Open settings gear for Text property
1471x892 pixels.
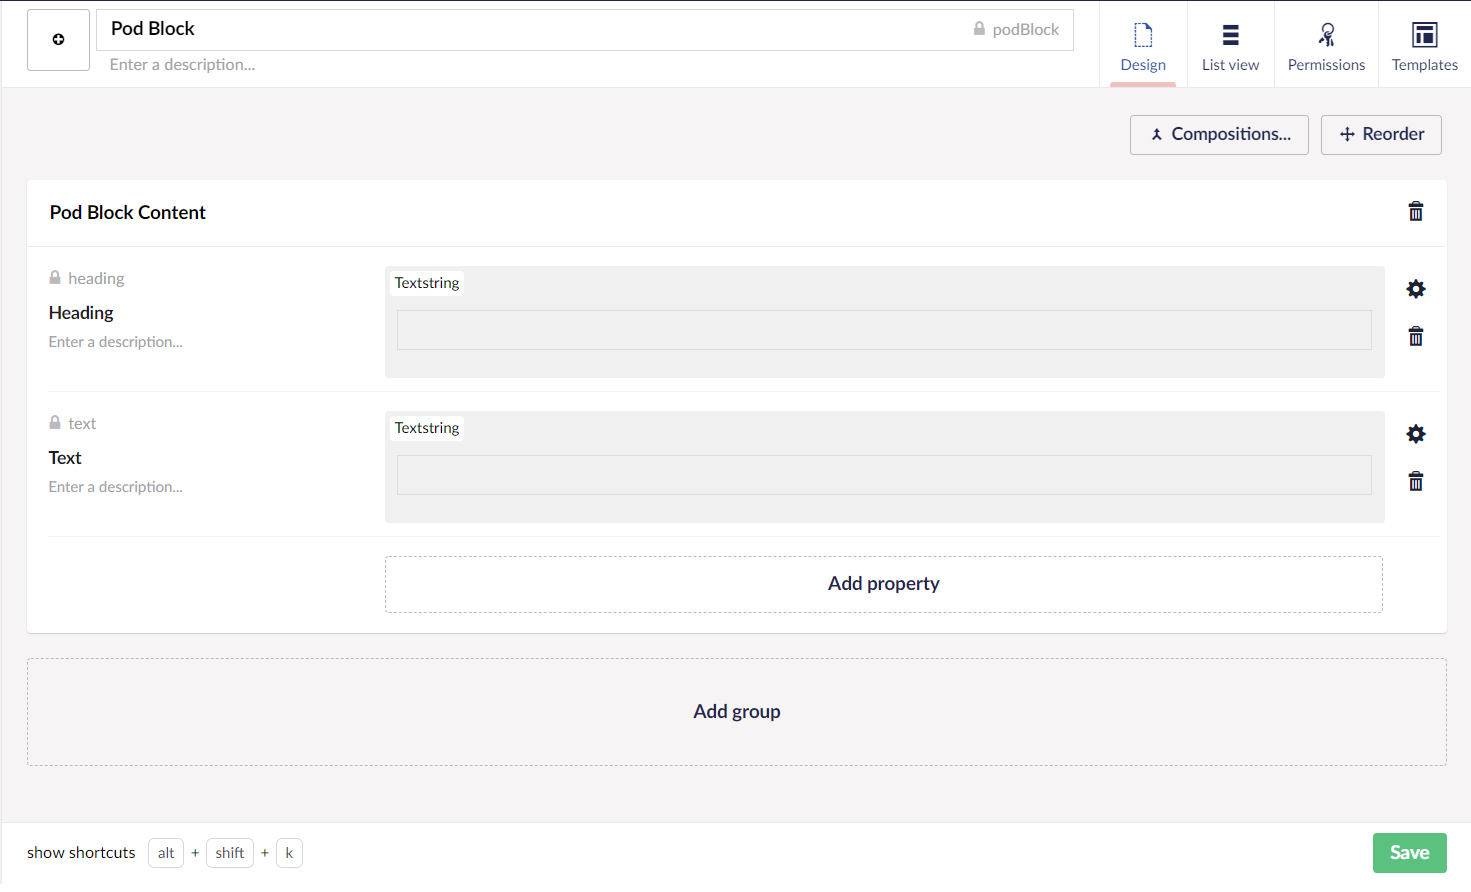[1415, 434]
